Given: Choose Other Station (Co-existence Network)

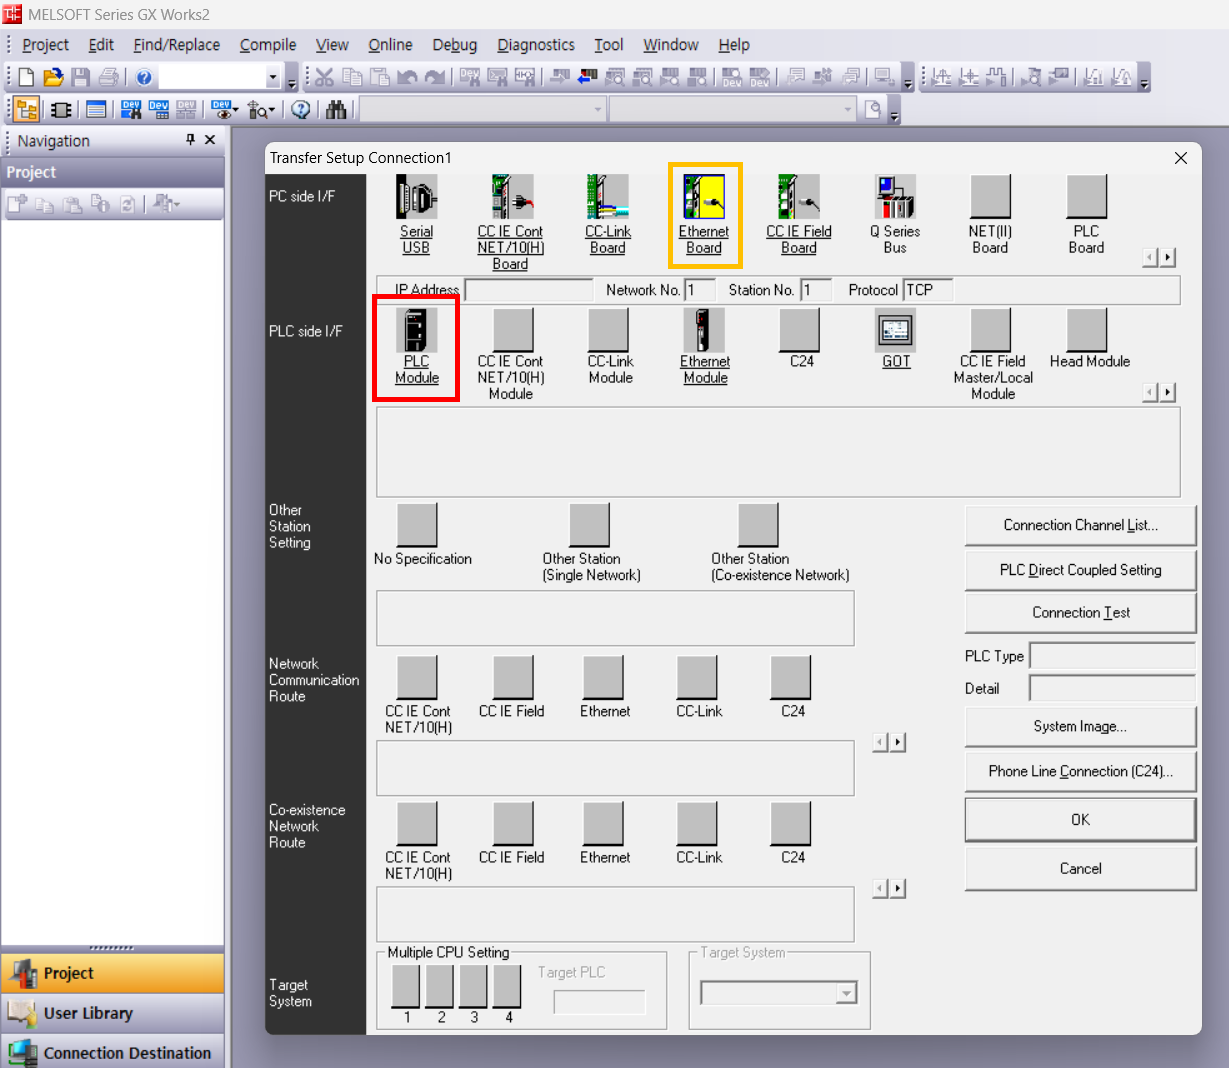Looking at the screenshot, I should 759,524.
